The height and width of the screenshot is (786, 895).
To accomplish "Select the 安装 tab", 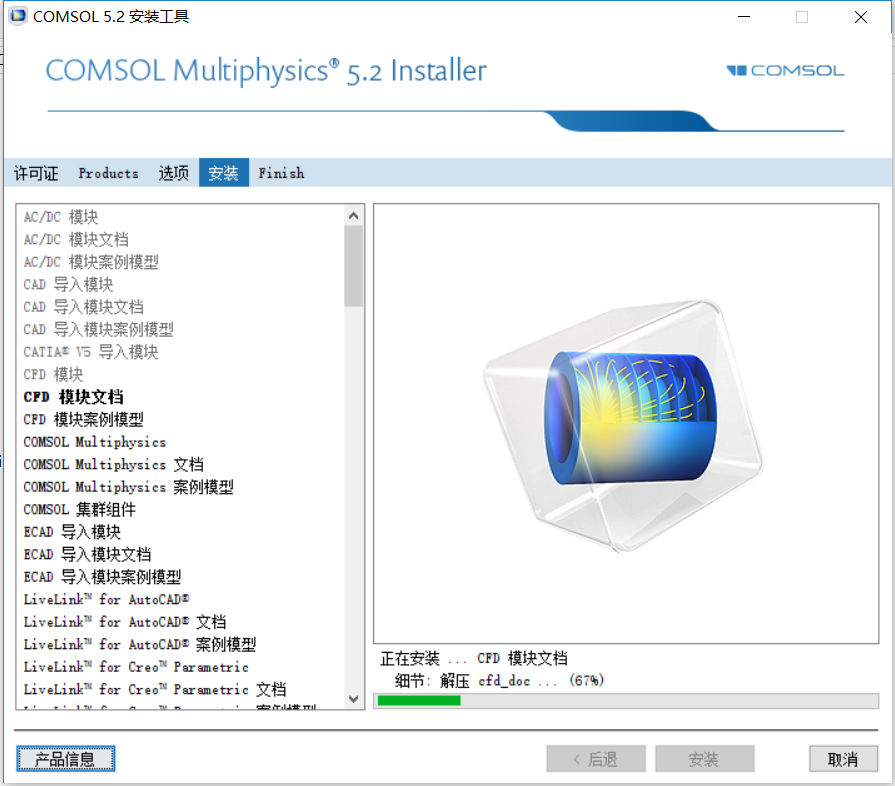I will 224,173.
